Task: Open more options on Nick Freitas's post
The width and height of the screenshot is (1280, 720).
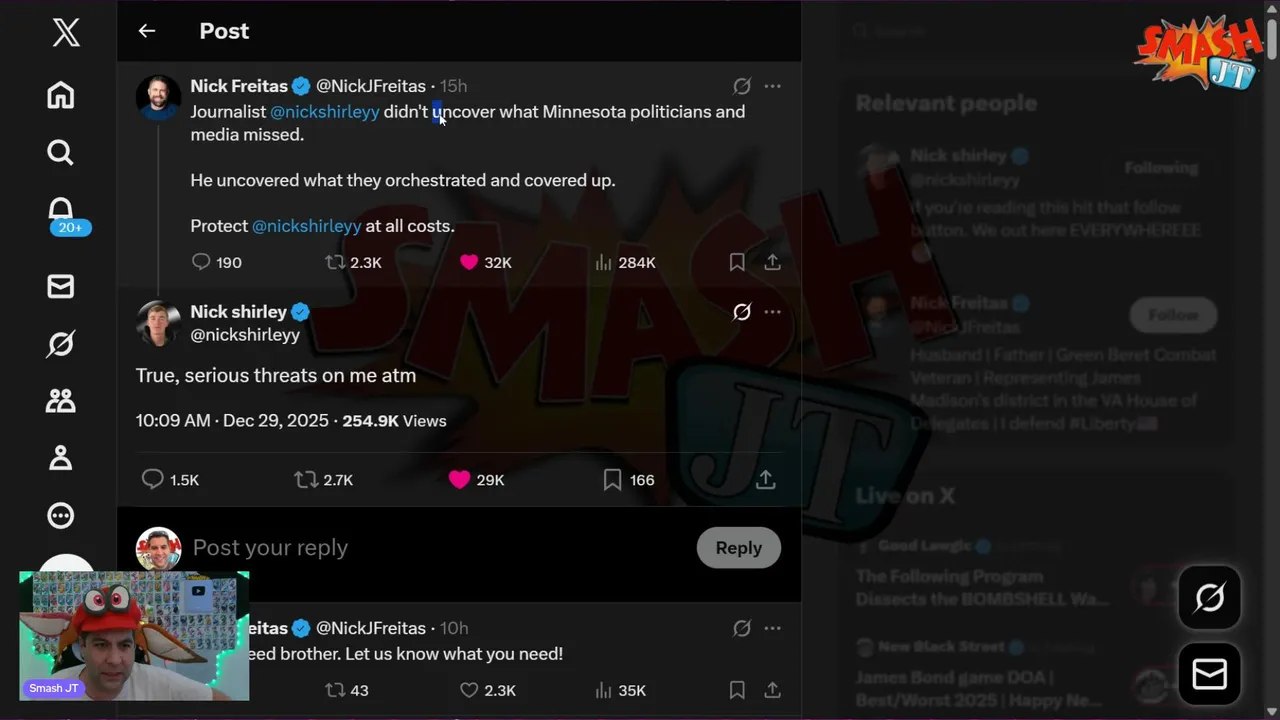Action: point(772,86)
